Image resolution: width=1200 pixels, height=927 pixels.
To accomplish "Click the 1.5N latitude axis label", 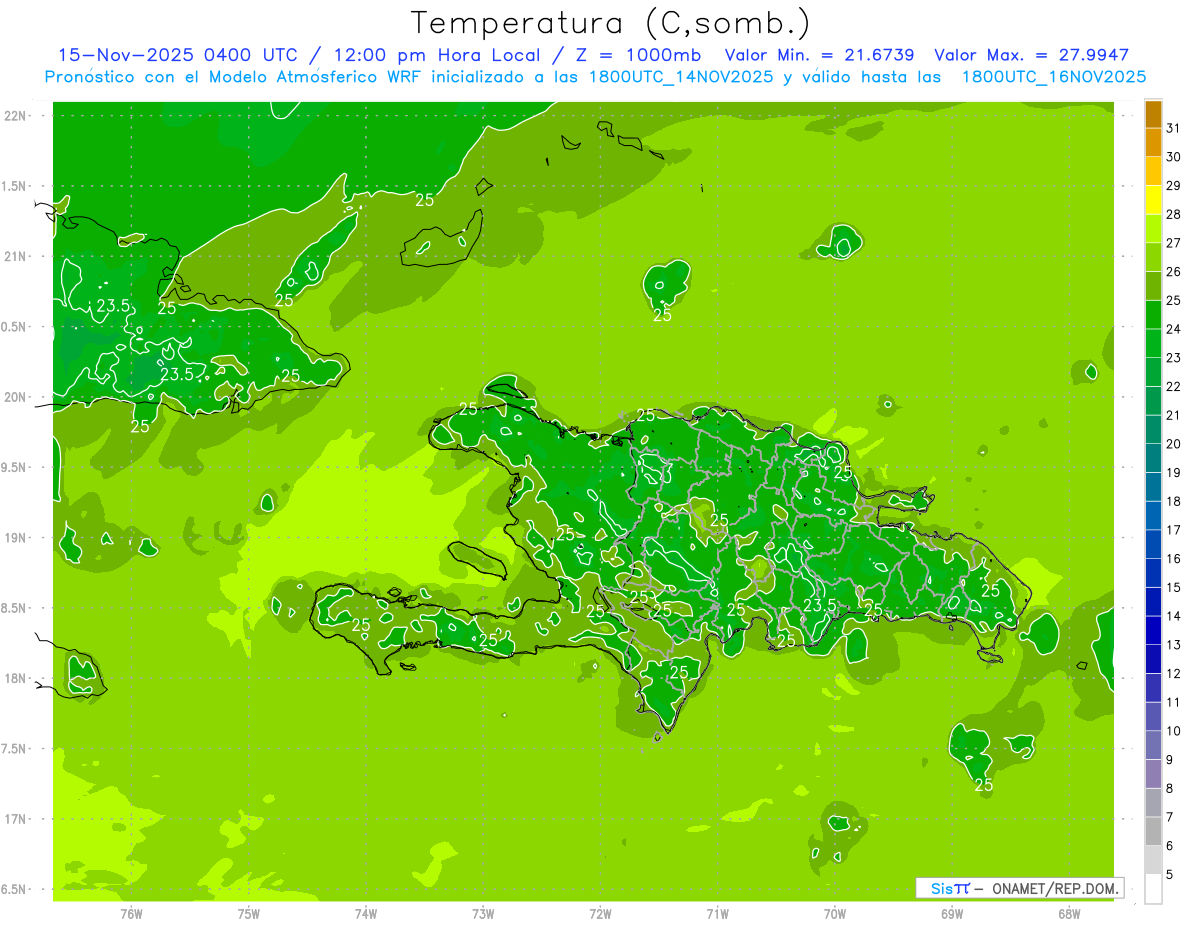I will 14,186.
